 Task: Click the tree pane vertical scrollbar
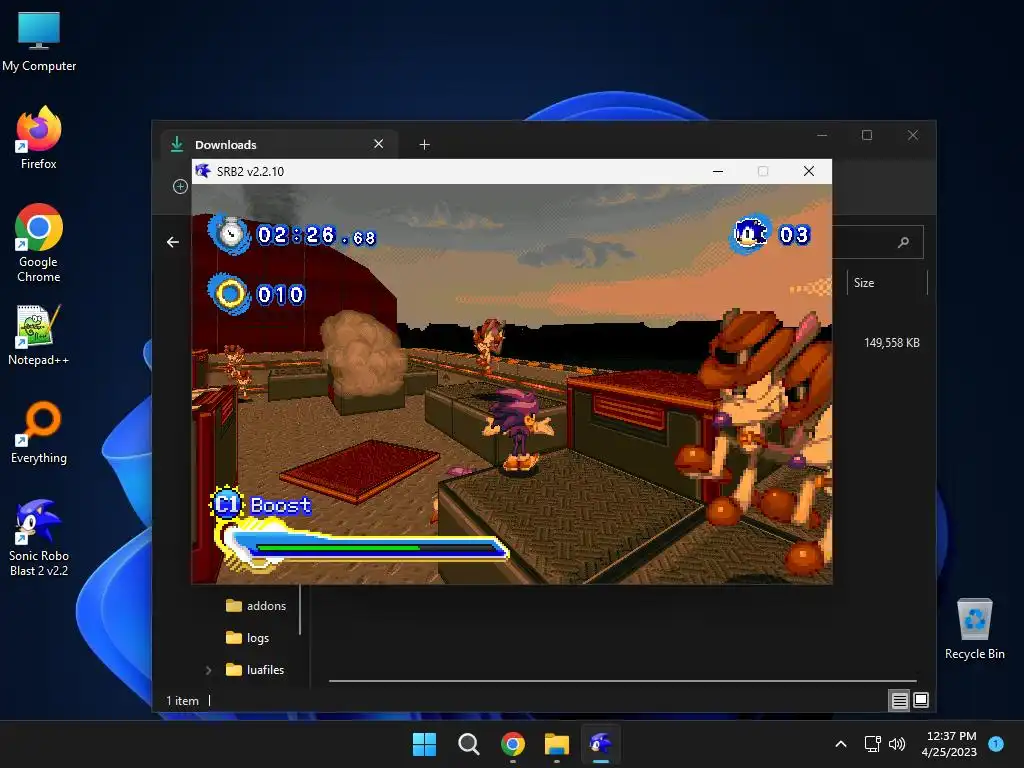(x=300, y=610)
